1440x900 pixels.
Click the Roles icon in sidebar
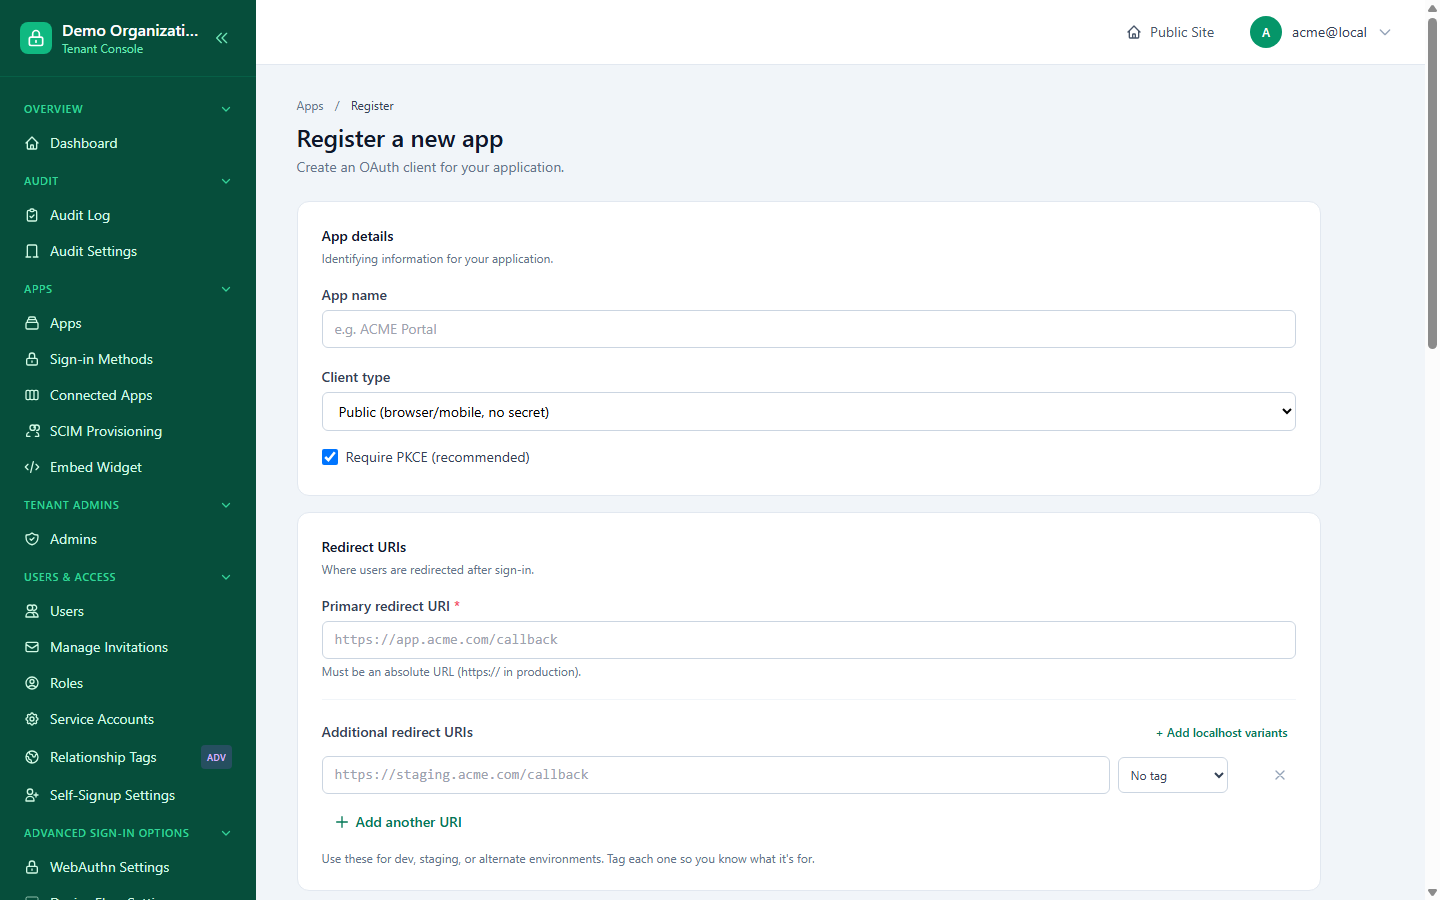(32, 683)
